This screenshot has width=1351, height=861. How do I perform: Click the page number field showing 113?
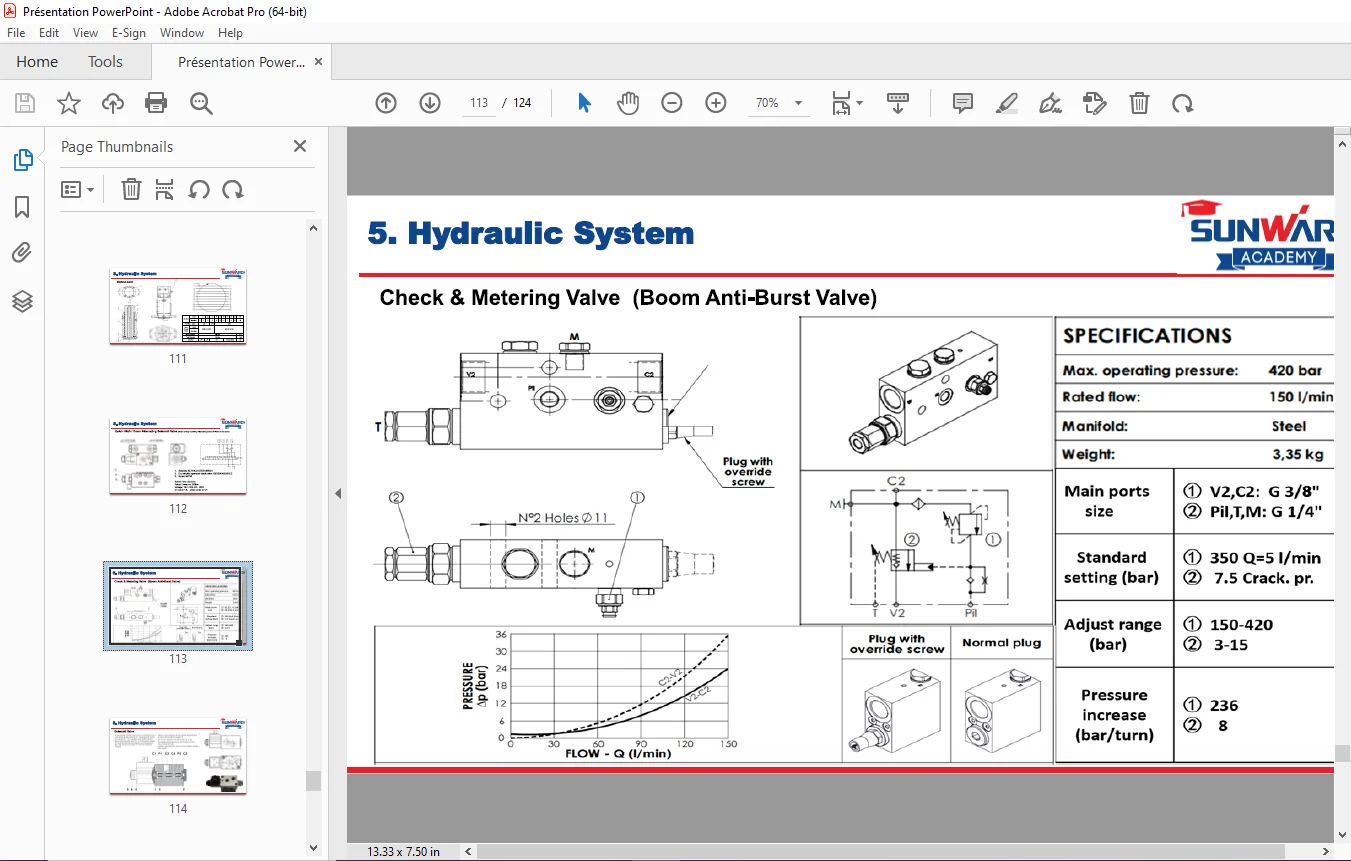479,103
